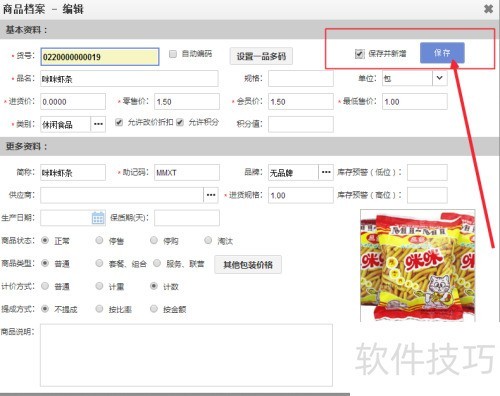Click the 货号 barcode field

(100, 57)
